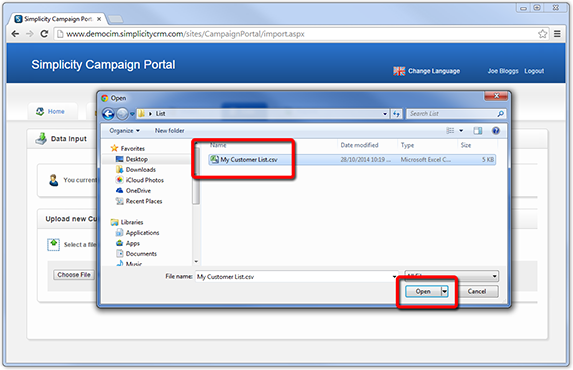Open the help icon in dialog toolbar
The height and width of the screenshot is (370, 573).
point(496,131)
